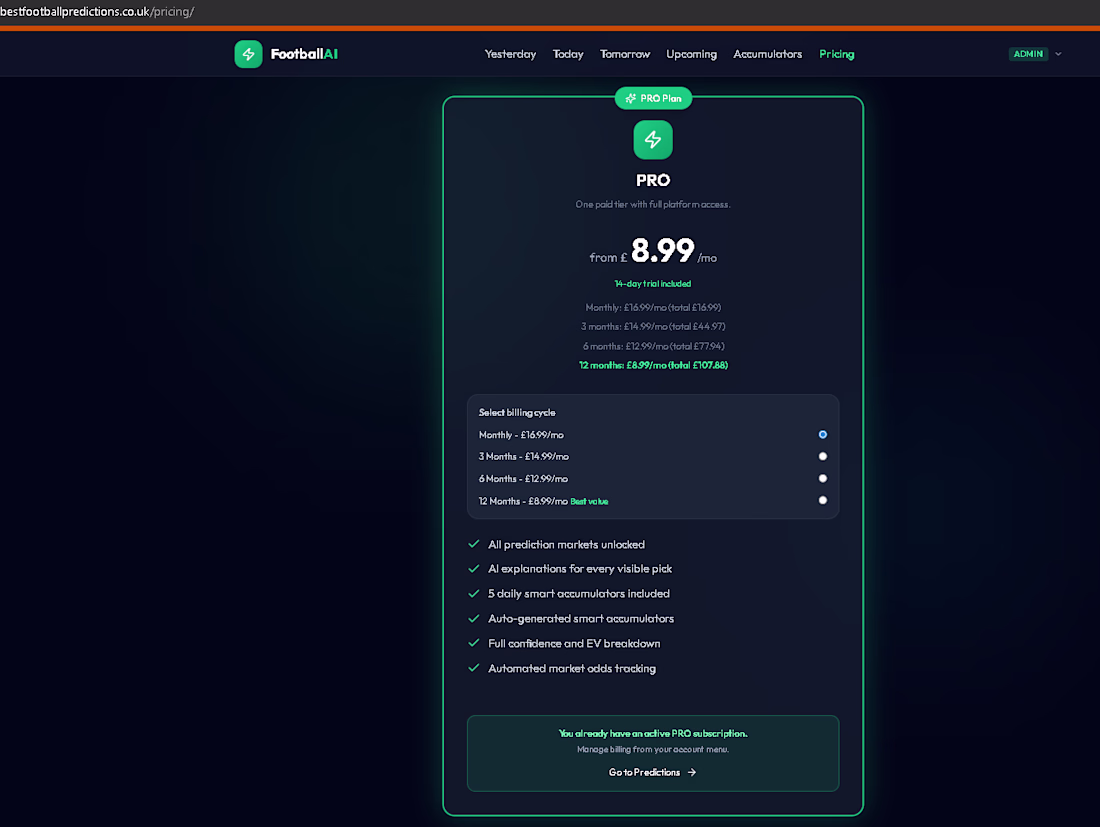This screenshot has height=827, width=1100.
Task: Click the 12 months total £107.88 line
Action: pyautogui.click(x=653, y=365)
